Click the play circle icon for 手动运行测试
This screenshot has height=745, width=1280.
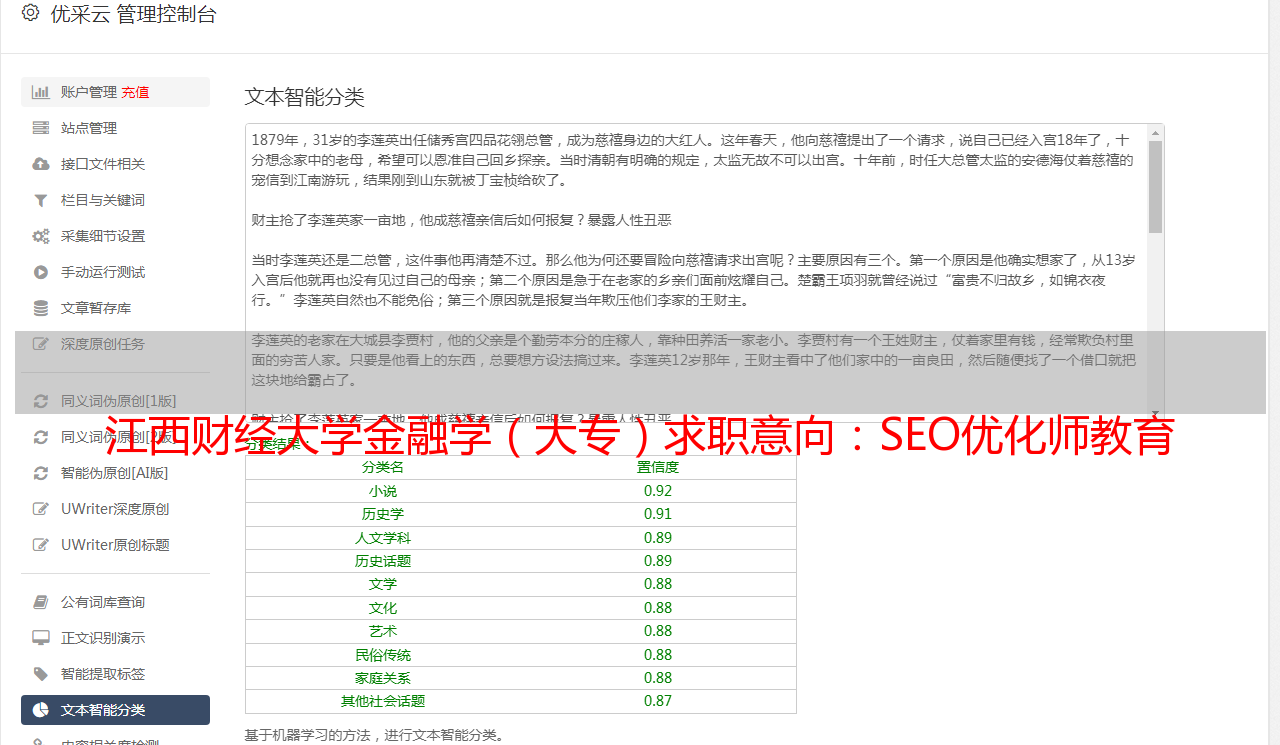tap(41, 272)
